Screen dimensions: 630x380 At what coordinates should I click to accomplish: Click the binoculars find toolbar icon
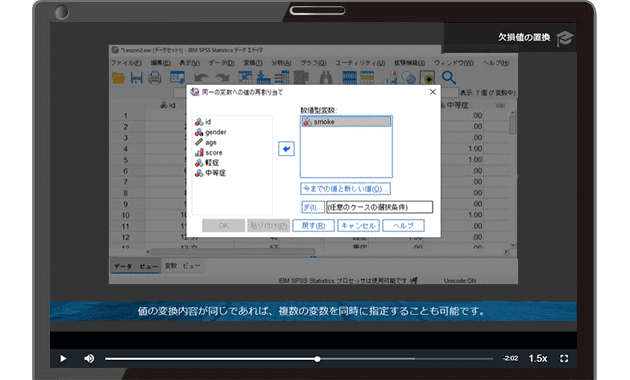[x=326, y=78]
